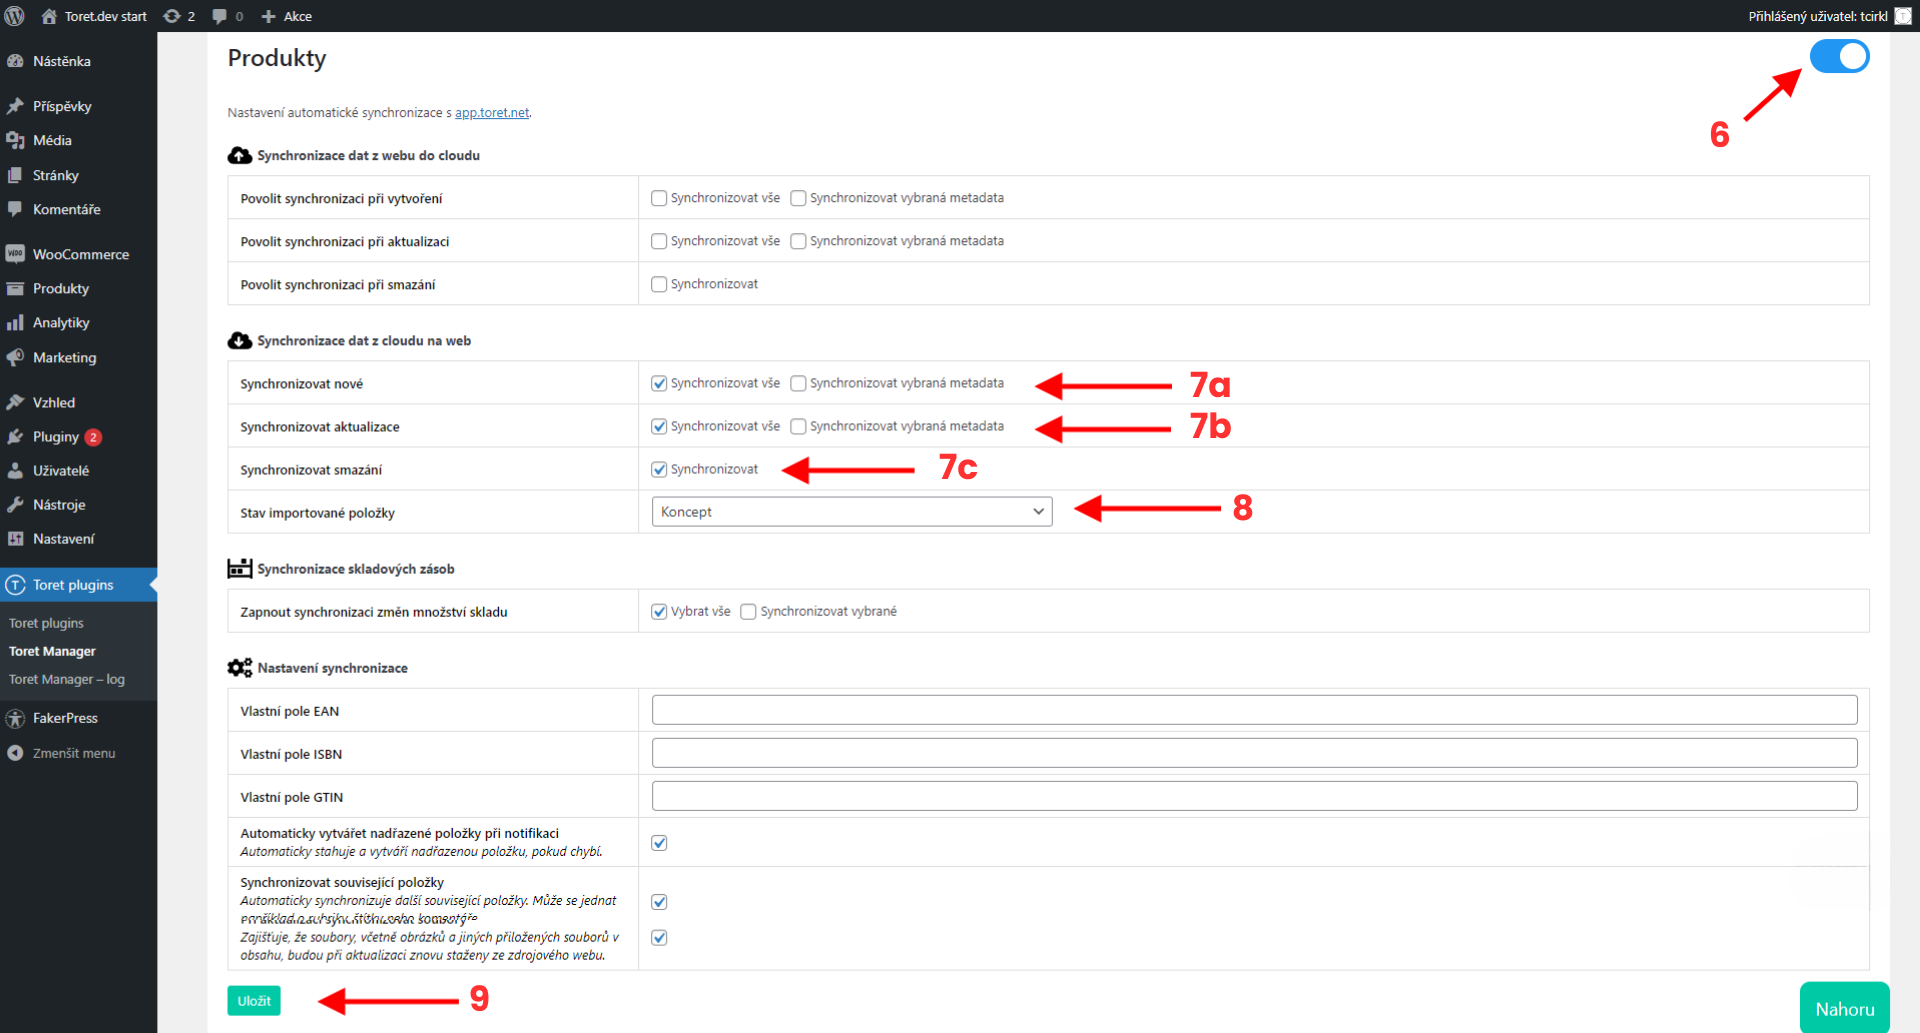Open the Akce menu in admin bar
The image size is (1920, 1033).
coord(286,16)
